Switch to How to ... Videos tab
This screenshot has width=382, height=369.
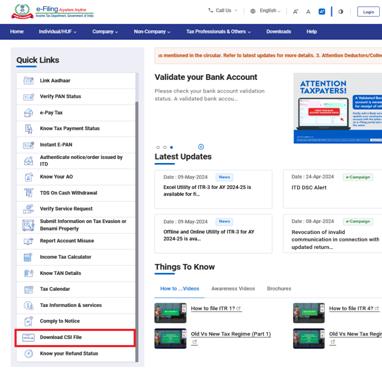pyautogui.click(x=179, y=289)
